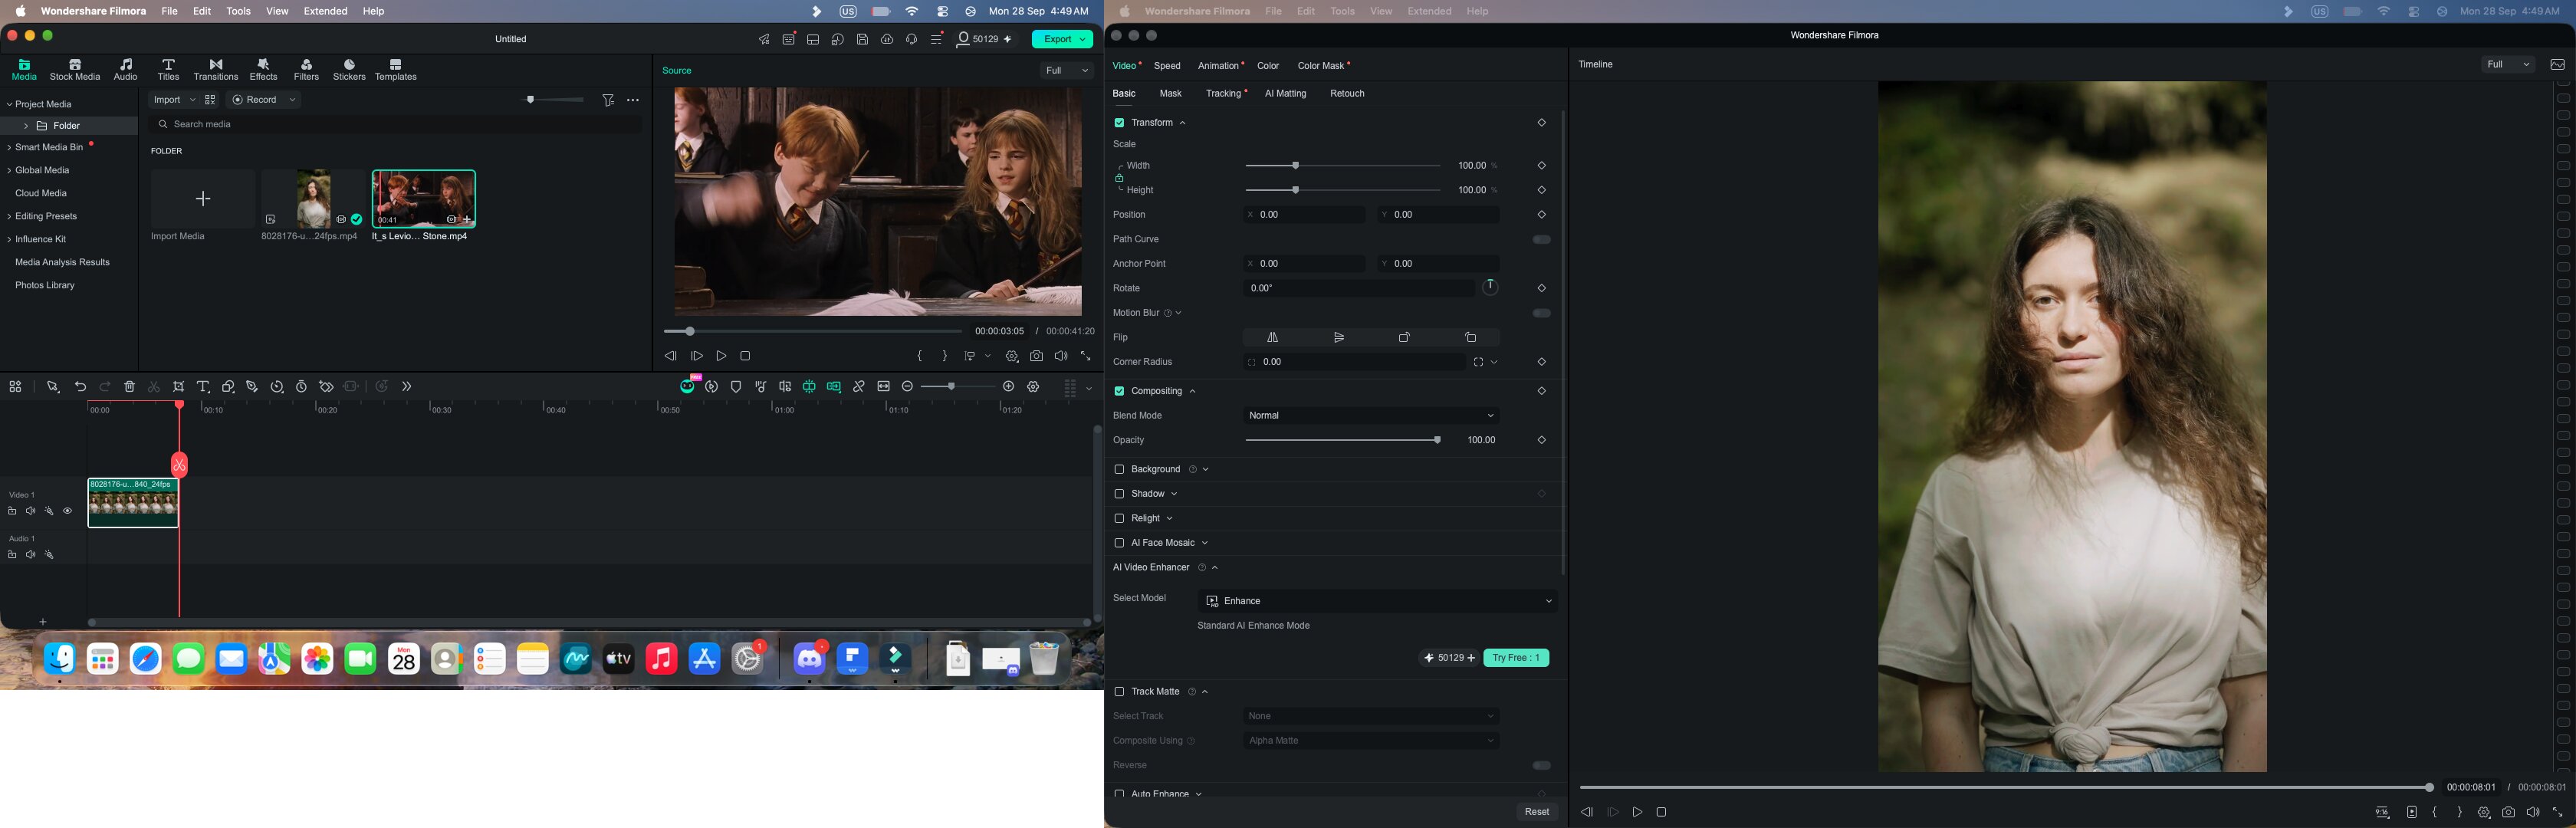Enable the Shadow checkbox
The width and height of the screenshot is (2576, 828).
(x=1119, y=495)
